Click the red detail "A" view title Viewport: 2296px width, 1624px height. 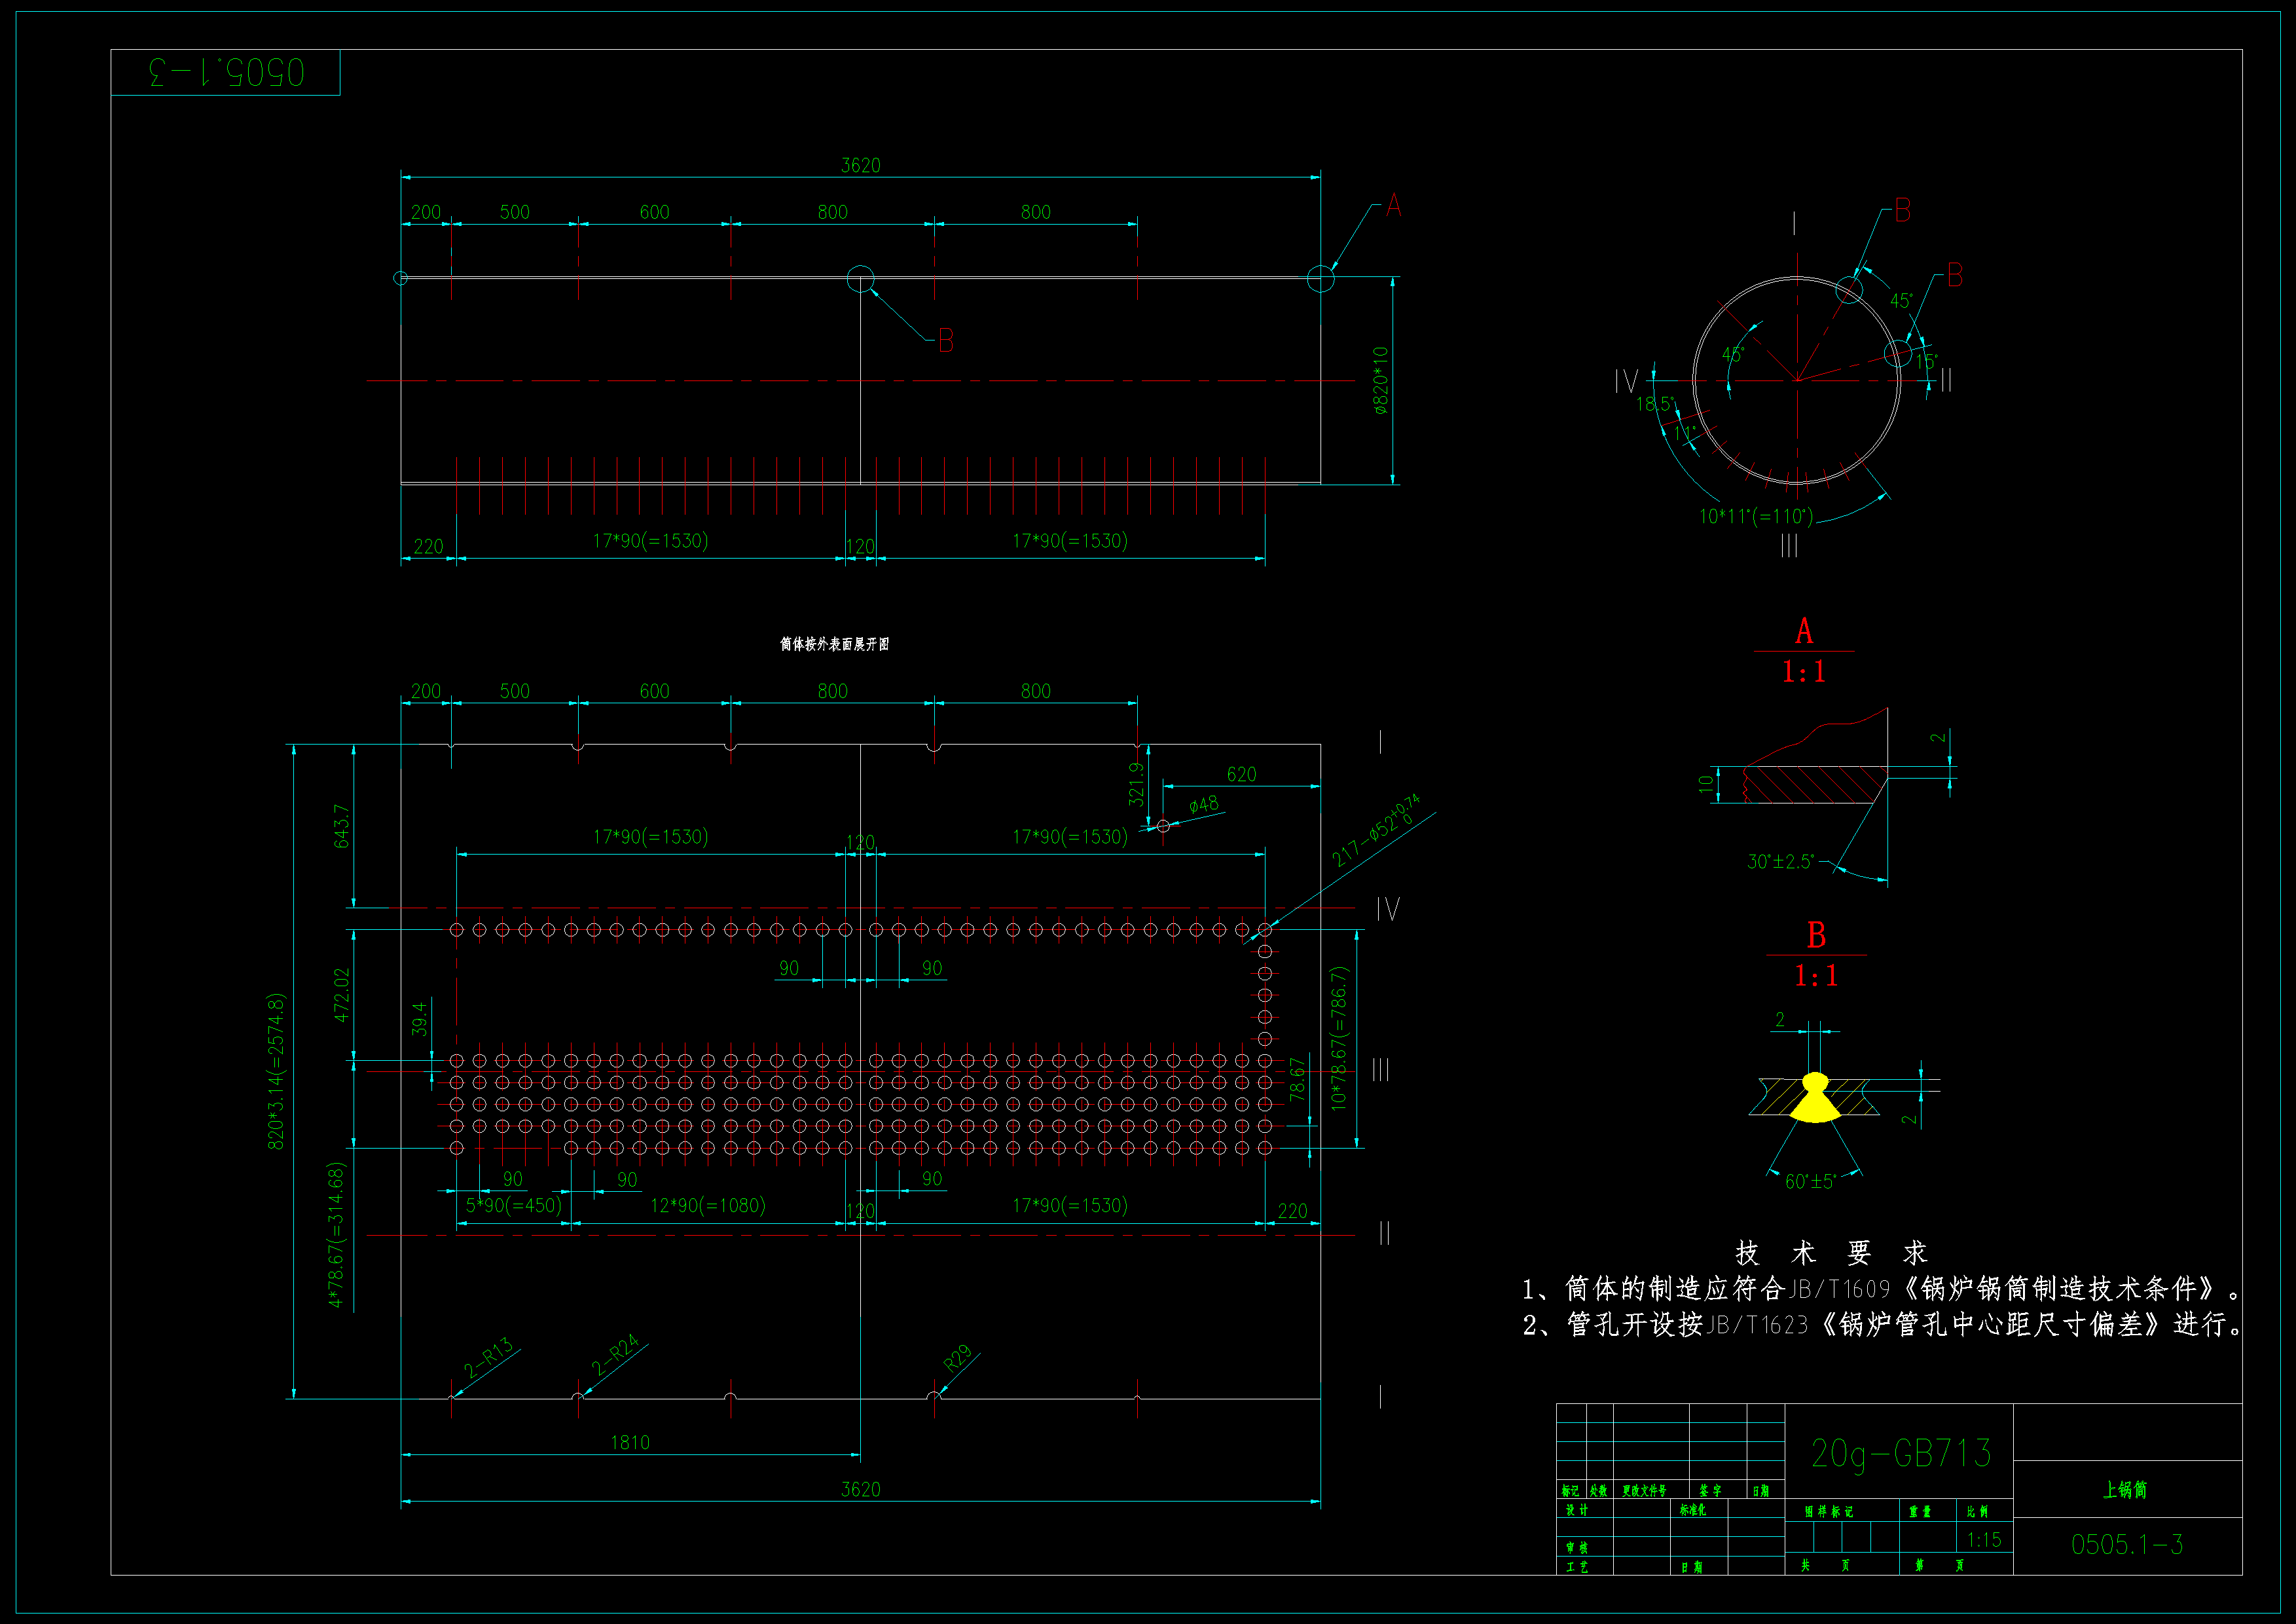pos(1804,632)
